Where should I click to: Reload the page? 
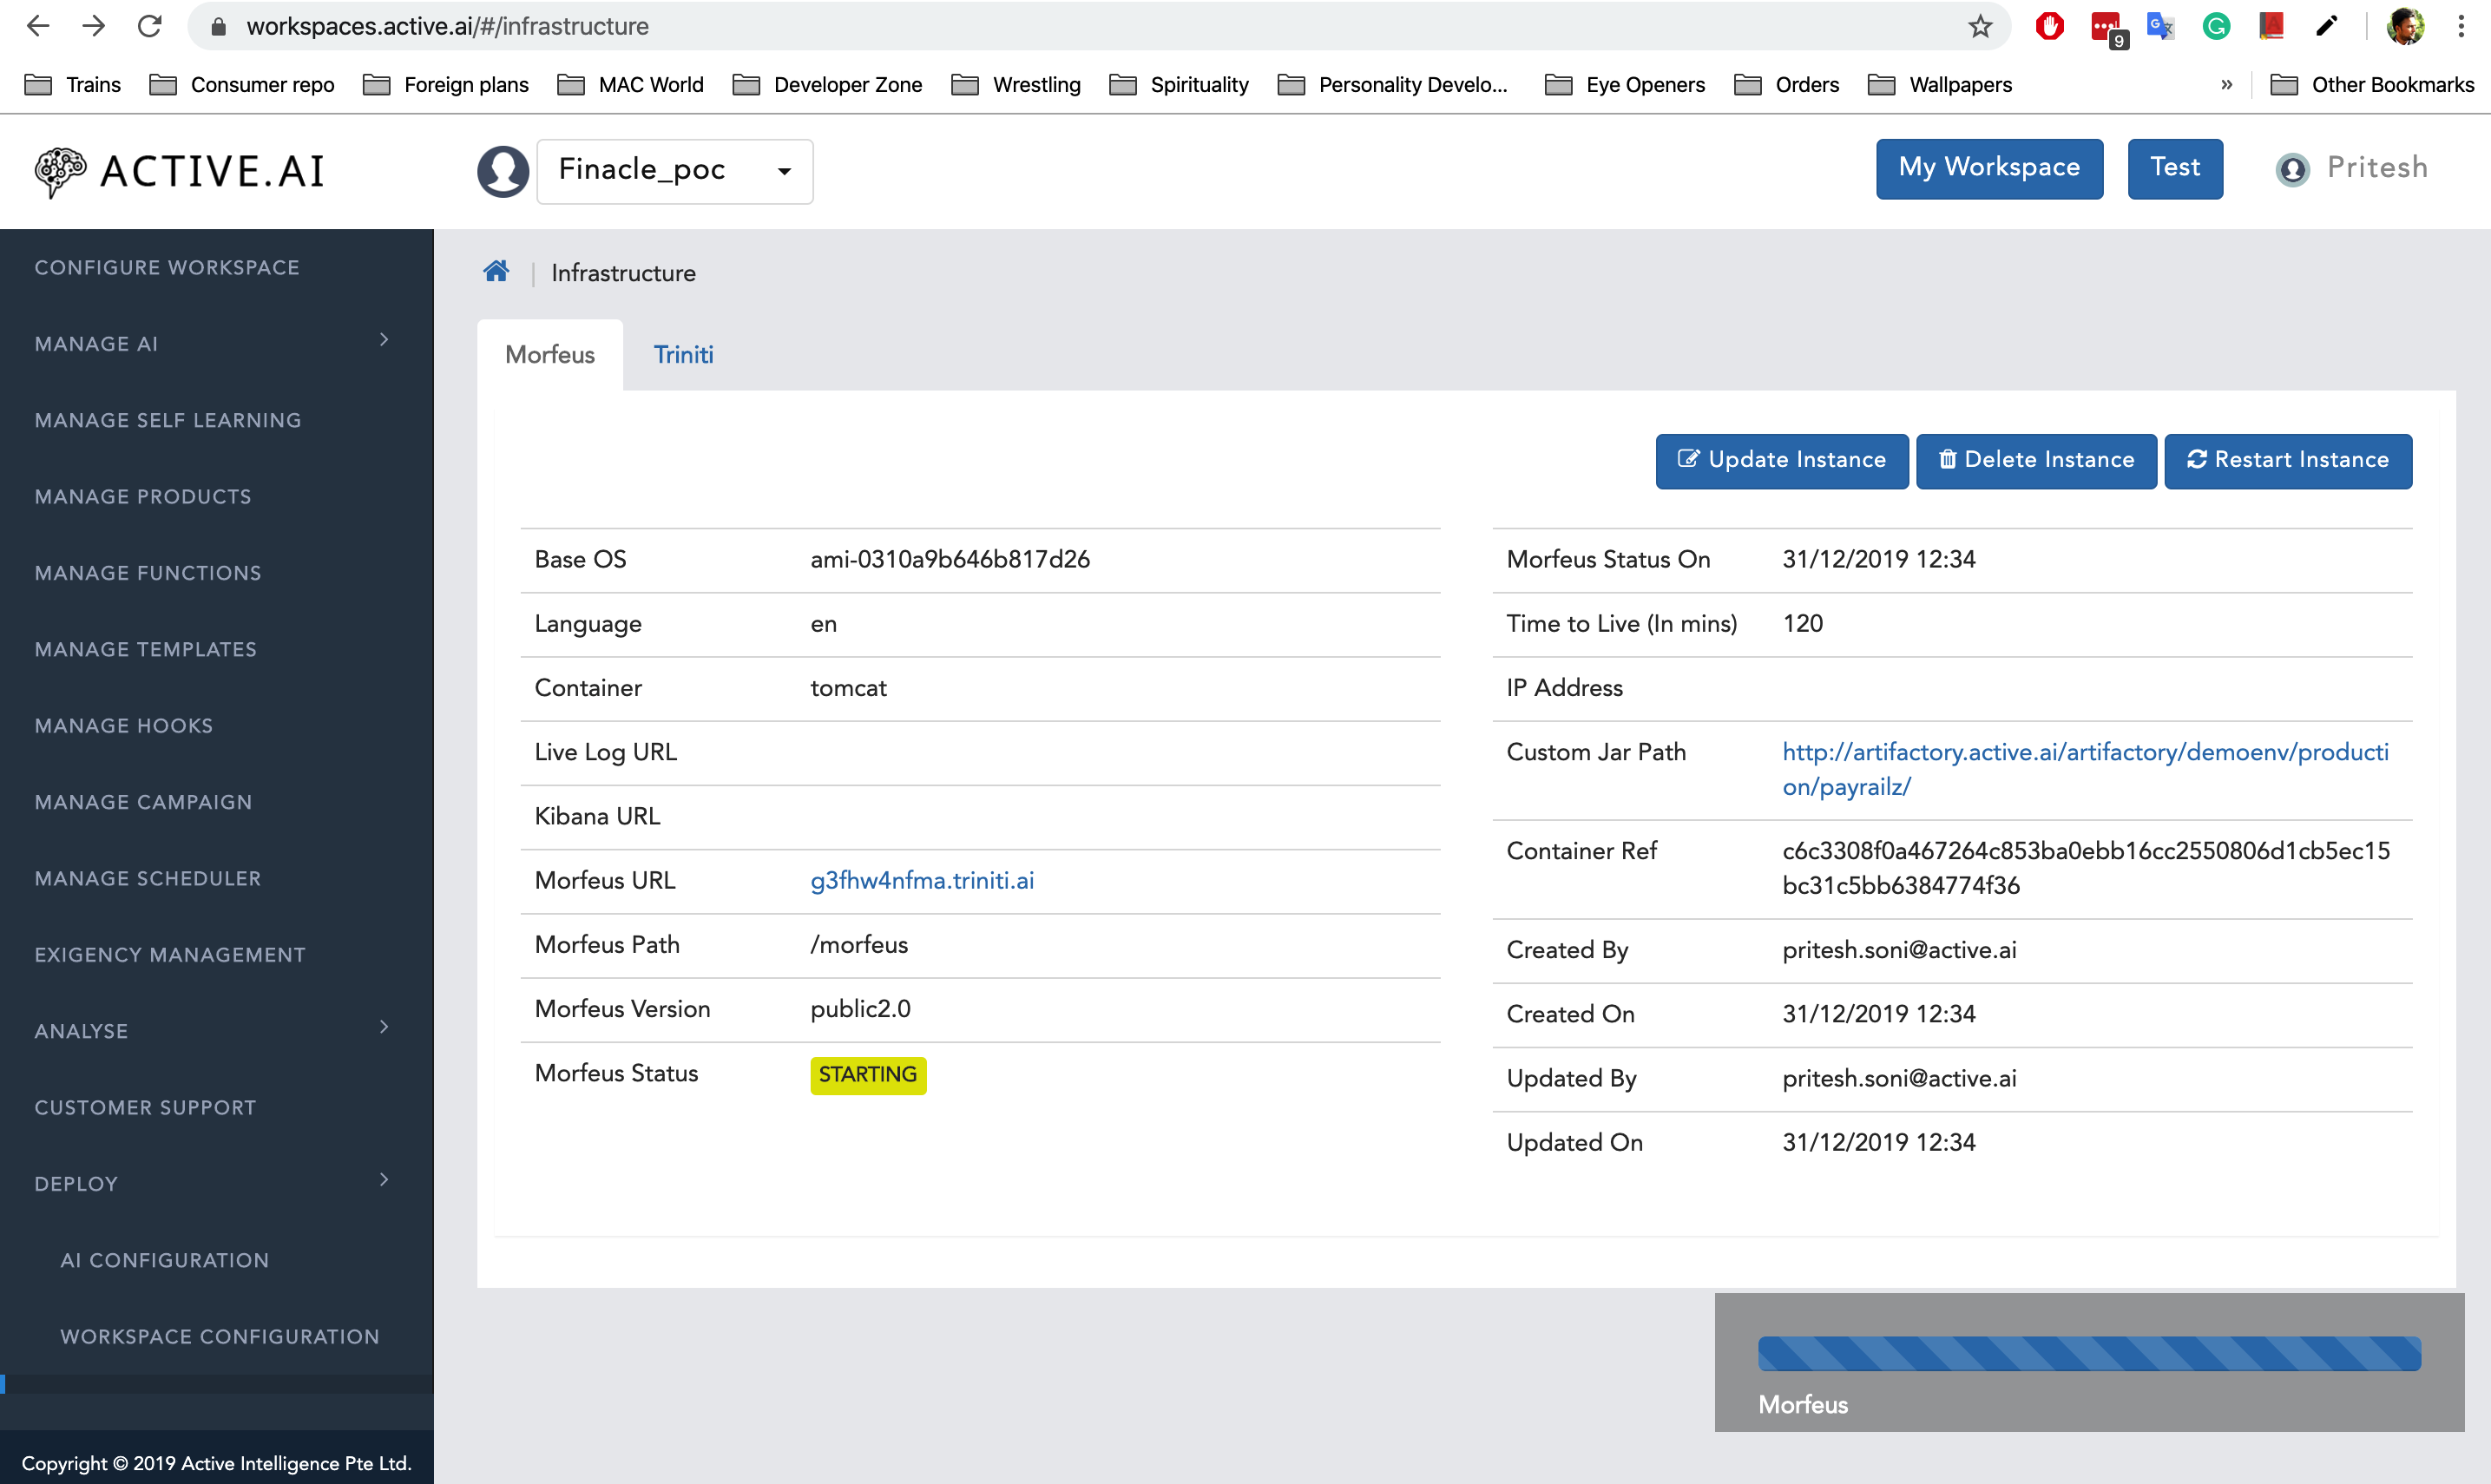click(x=150, y=26)
